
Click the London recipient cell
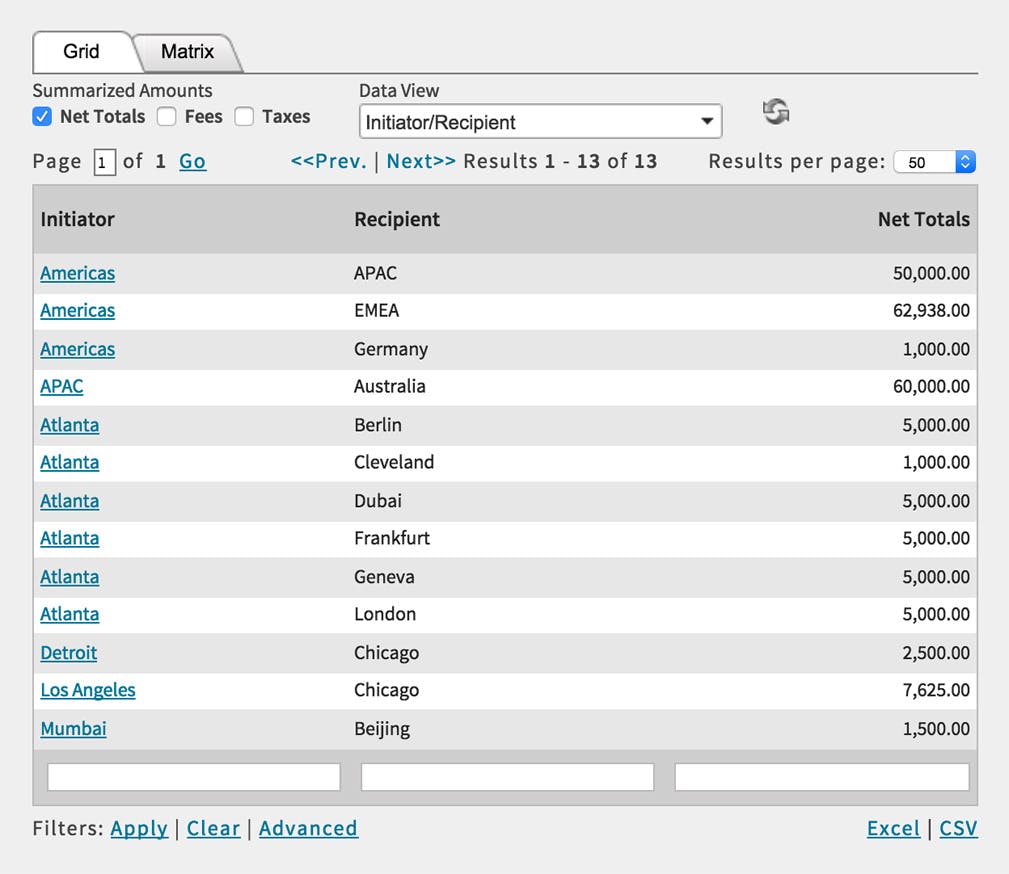(x=385, y=615)
